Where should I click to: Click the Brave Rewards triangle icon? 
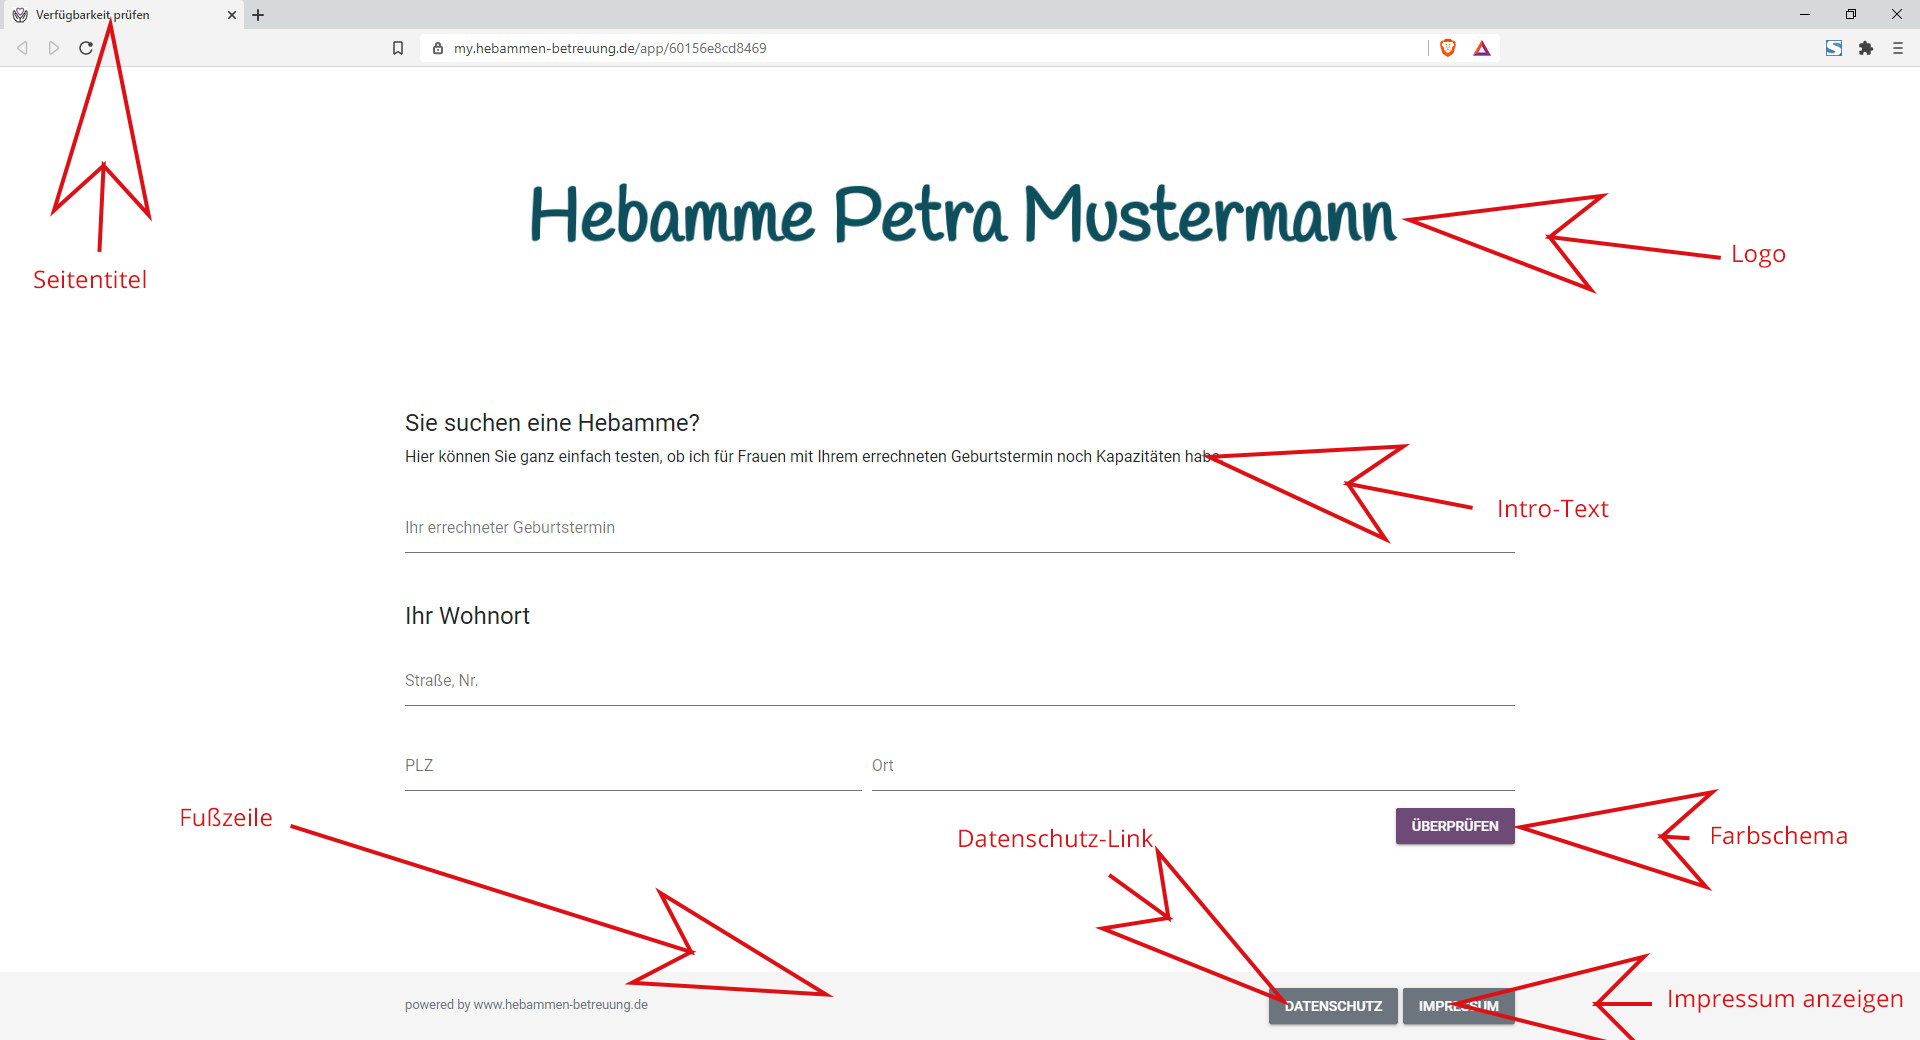point(1482,48)
